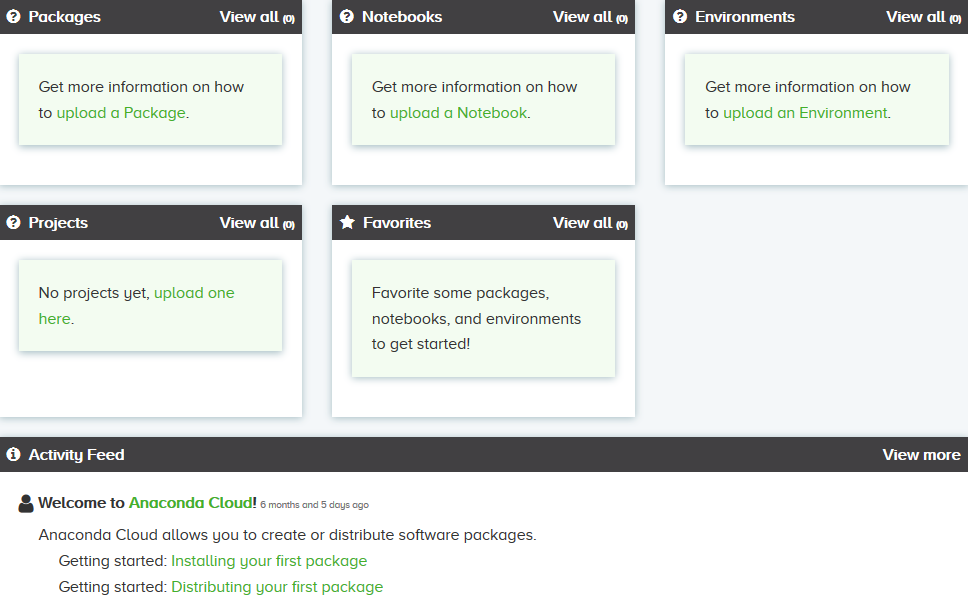Viewport: 968px width, 599px height.
Task: Follow the upload a Notebook link
Action: 459,113
